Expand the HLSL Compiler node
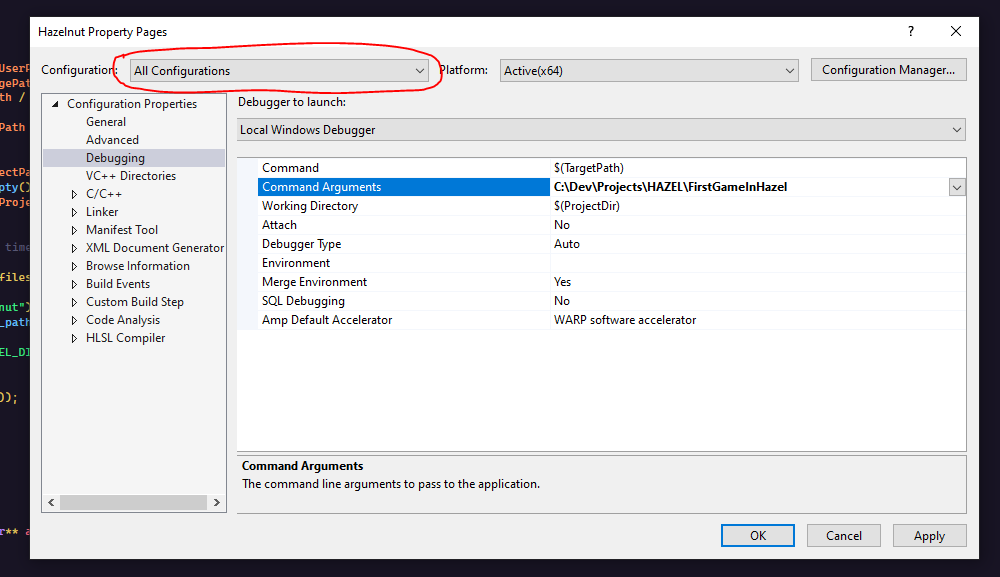1000x577 pixels. 74,338
